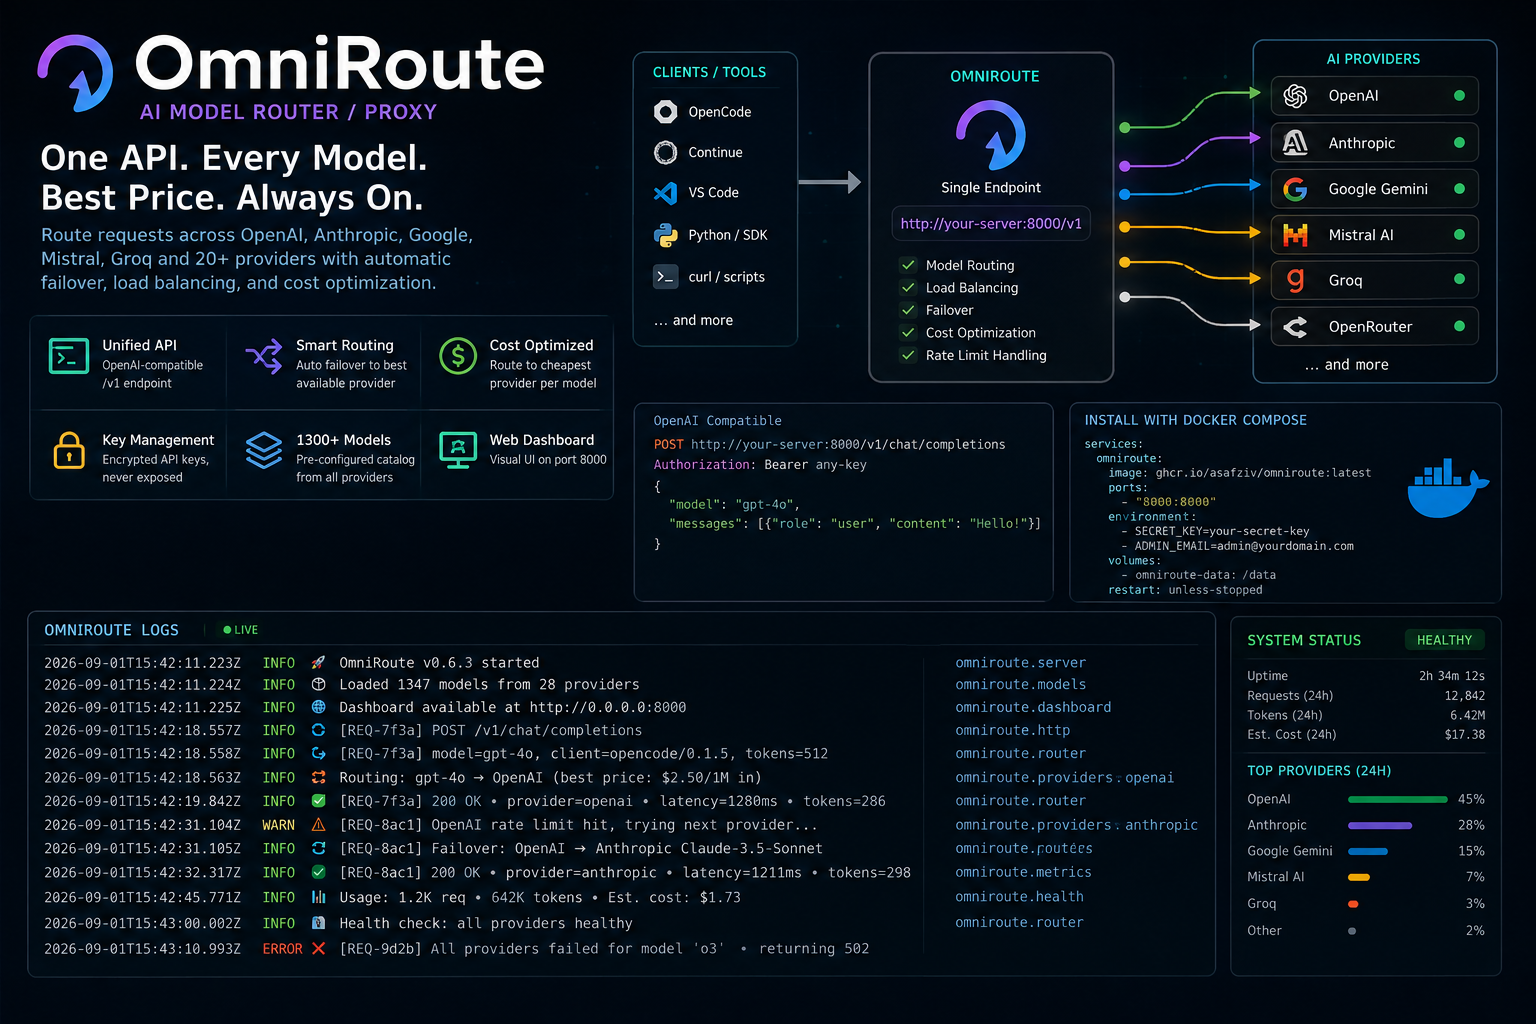Click the Google Gemini 15% usage bar
This screenshot has width=1536, height=1024.
tap(1368, 852)
